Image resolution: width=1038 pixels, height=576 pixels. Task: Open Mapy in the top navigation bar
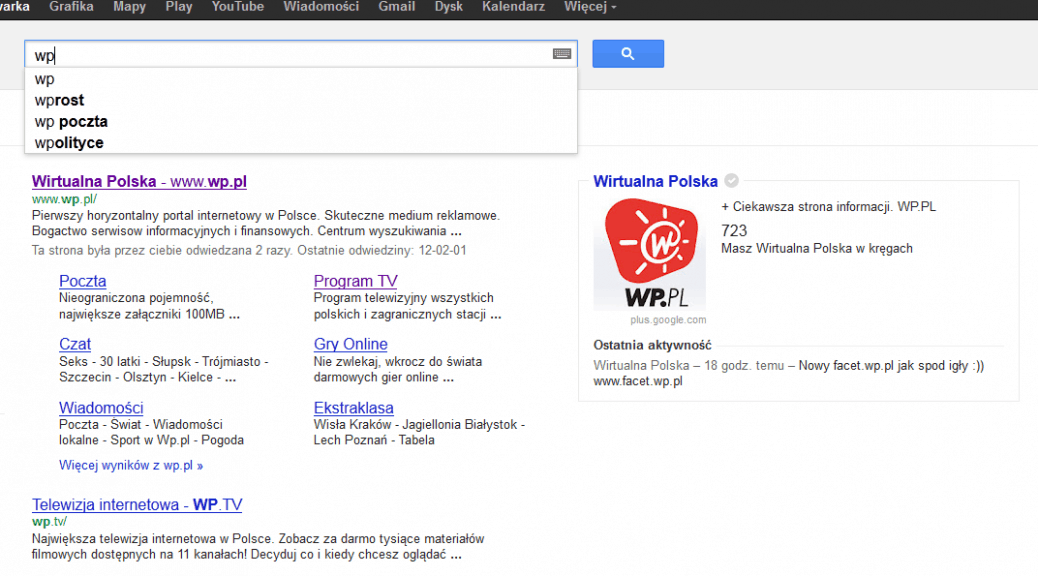point(130,7)
